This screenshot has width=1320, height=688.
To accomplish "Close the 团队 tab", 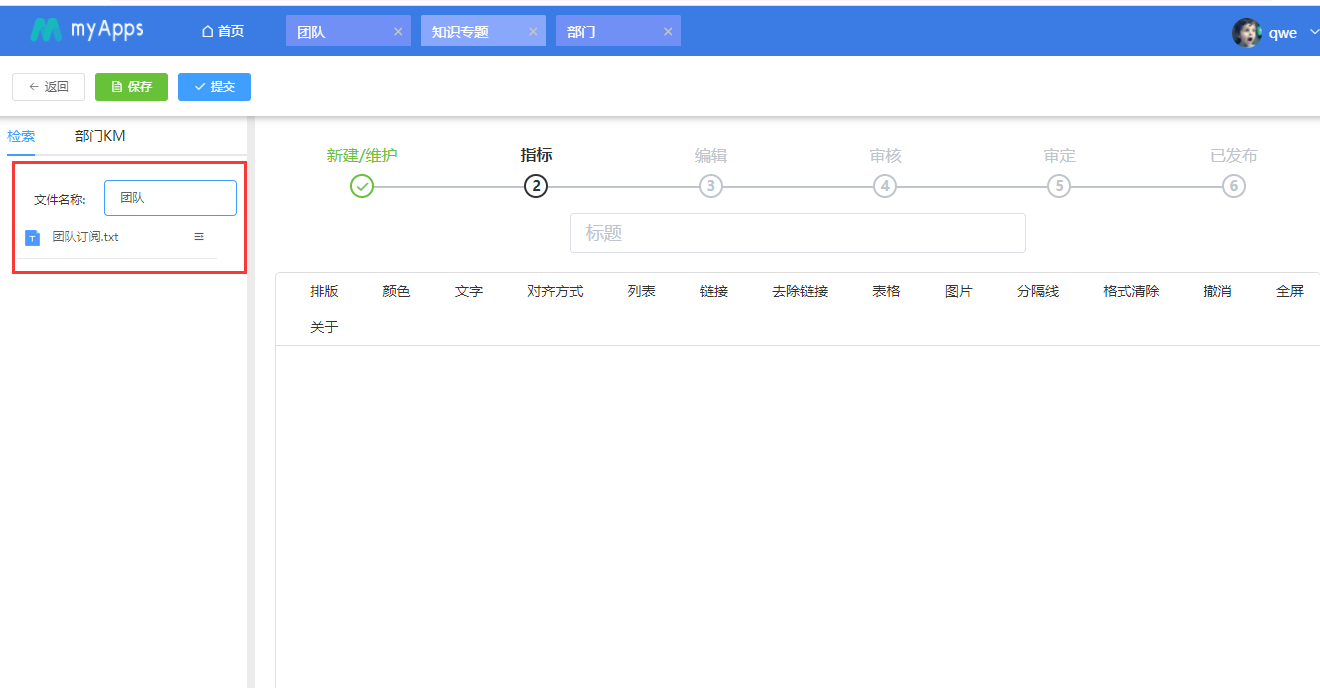I will [x=398, y=31].
